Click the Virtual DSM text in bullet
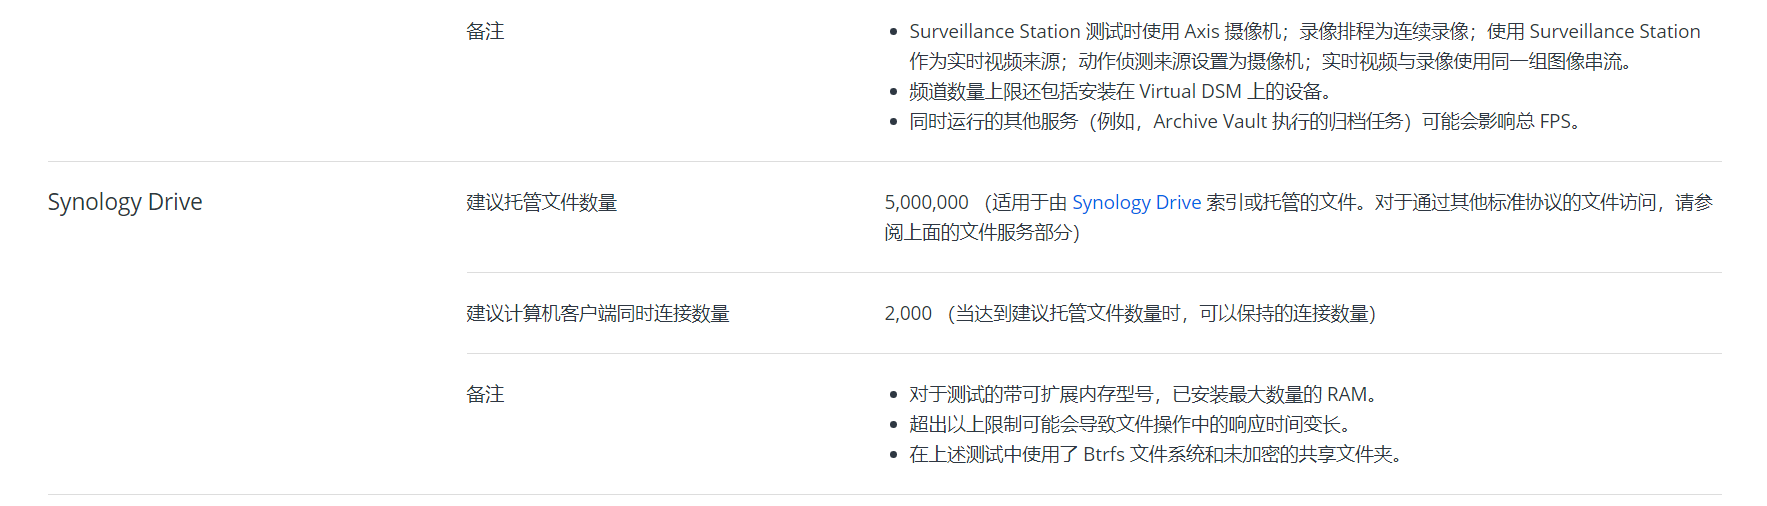Image resolution: width=1767 pixels, height=506 pixels. [1190, 92]
